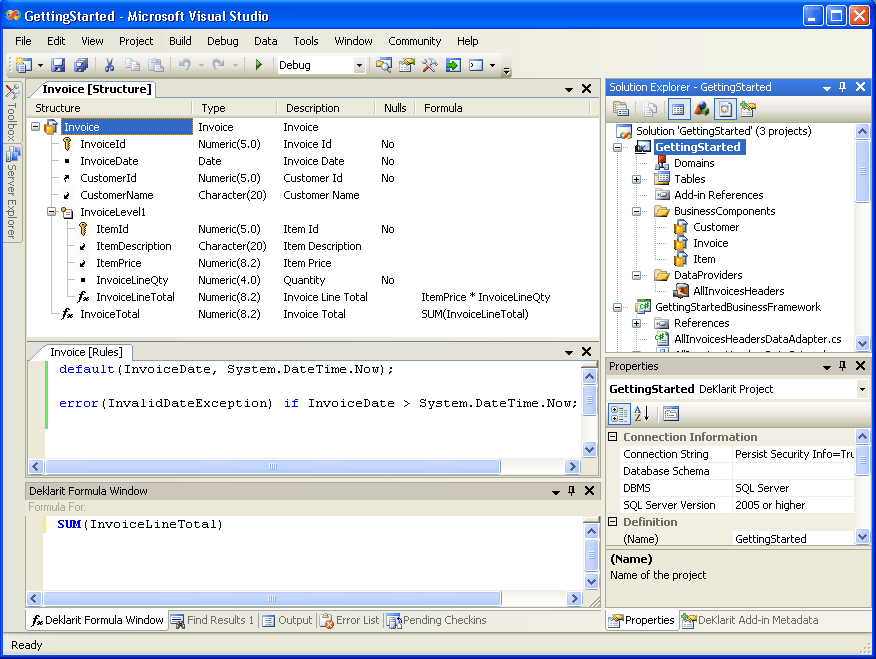Click the rules editor horizontal scrollbar

tap(304, 466)
